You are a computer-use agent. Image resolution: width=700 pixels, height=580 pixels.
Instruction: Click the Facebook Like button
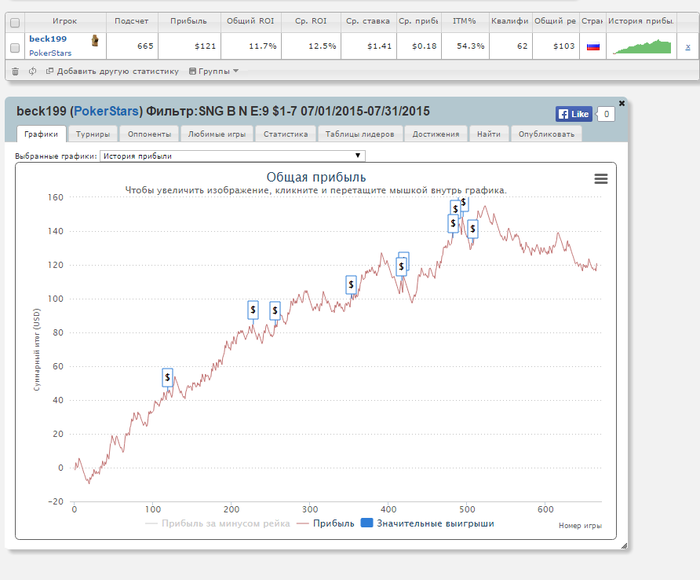(574, 114)
